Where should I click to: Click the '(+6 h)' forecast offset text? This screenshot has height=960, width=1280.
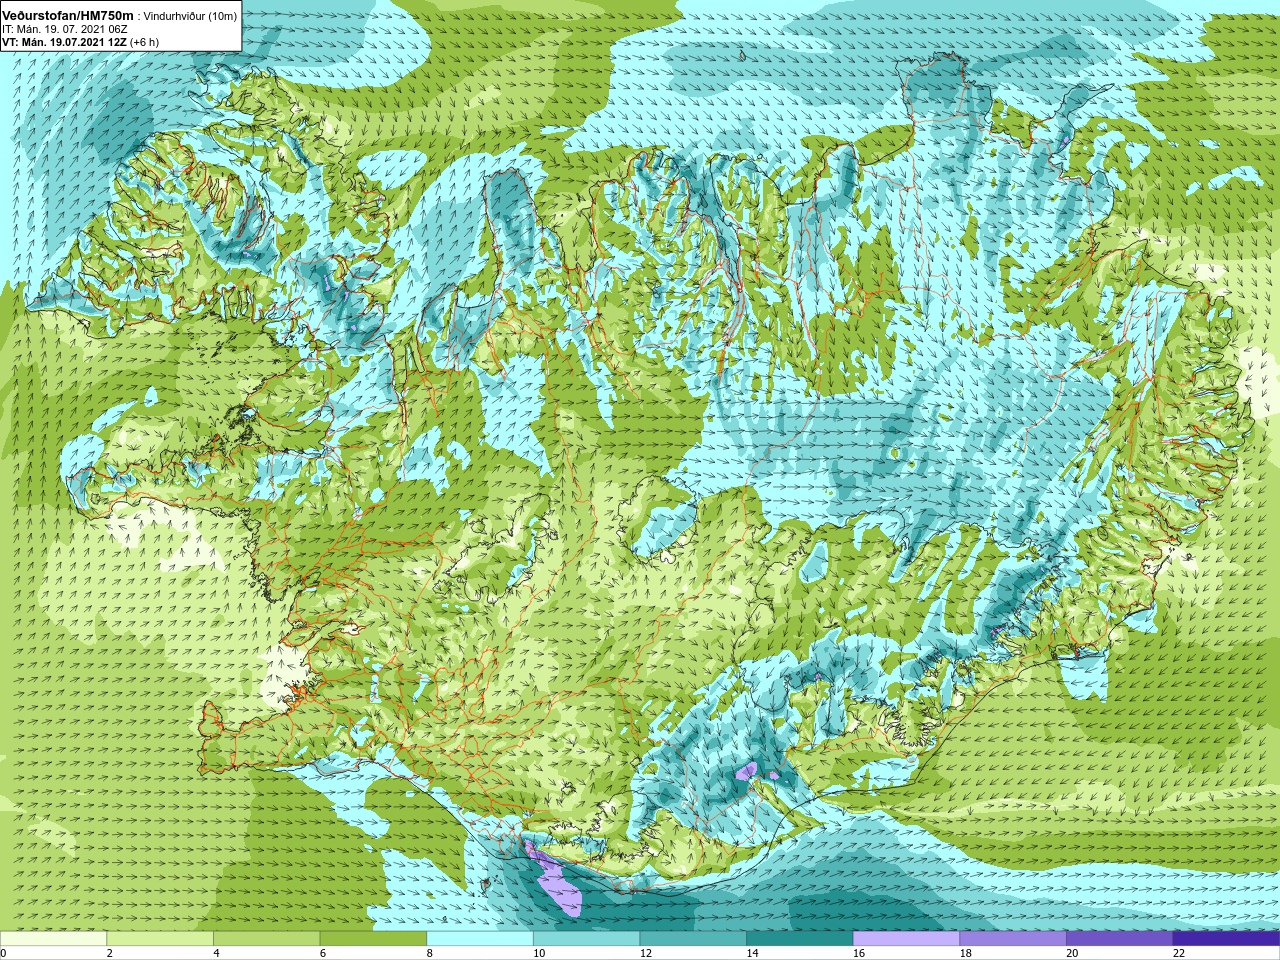[144, 42]
